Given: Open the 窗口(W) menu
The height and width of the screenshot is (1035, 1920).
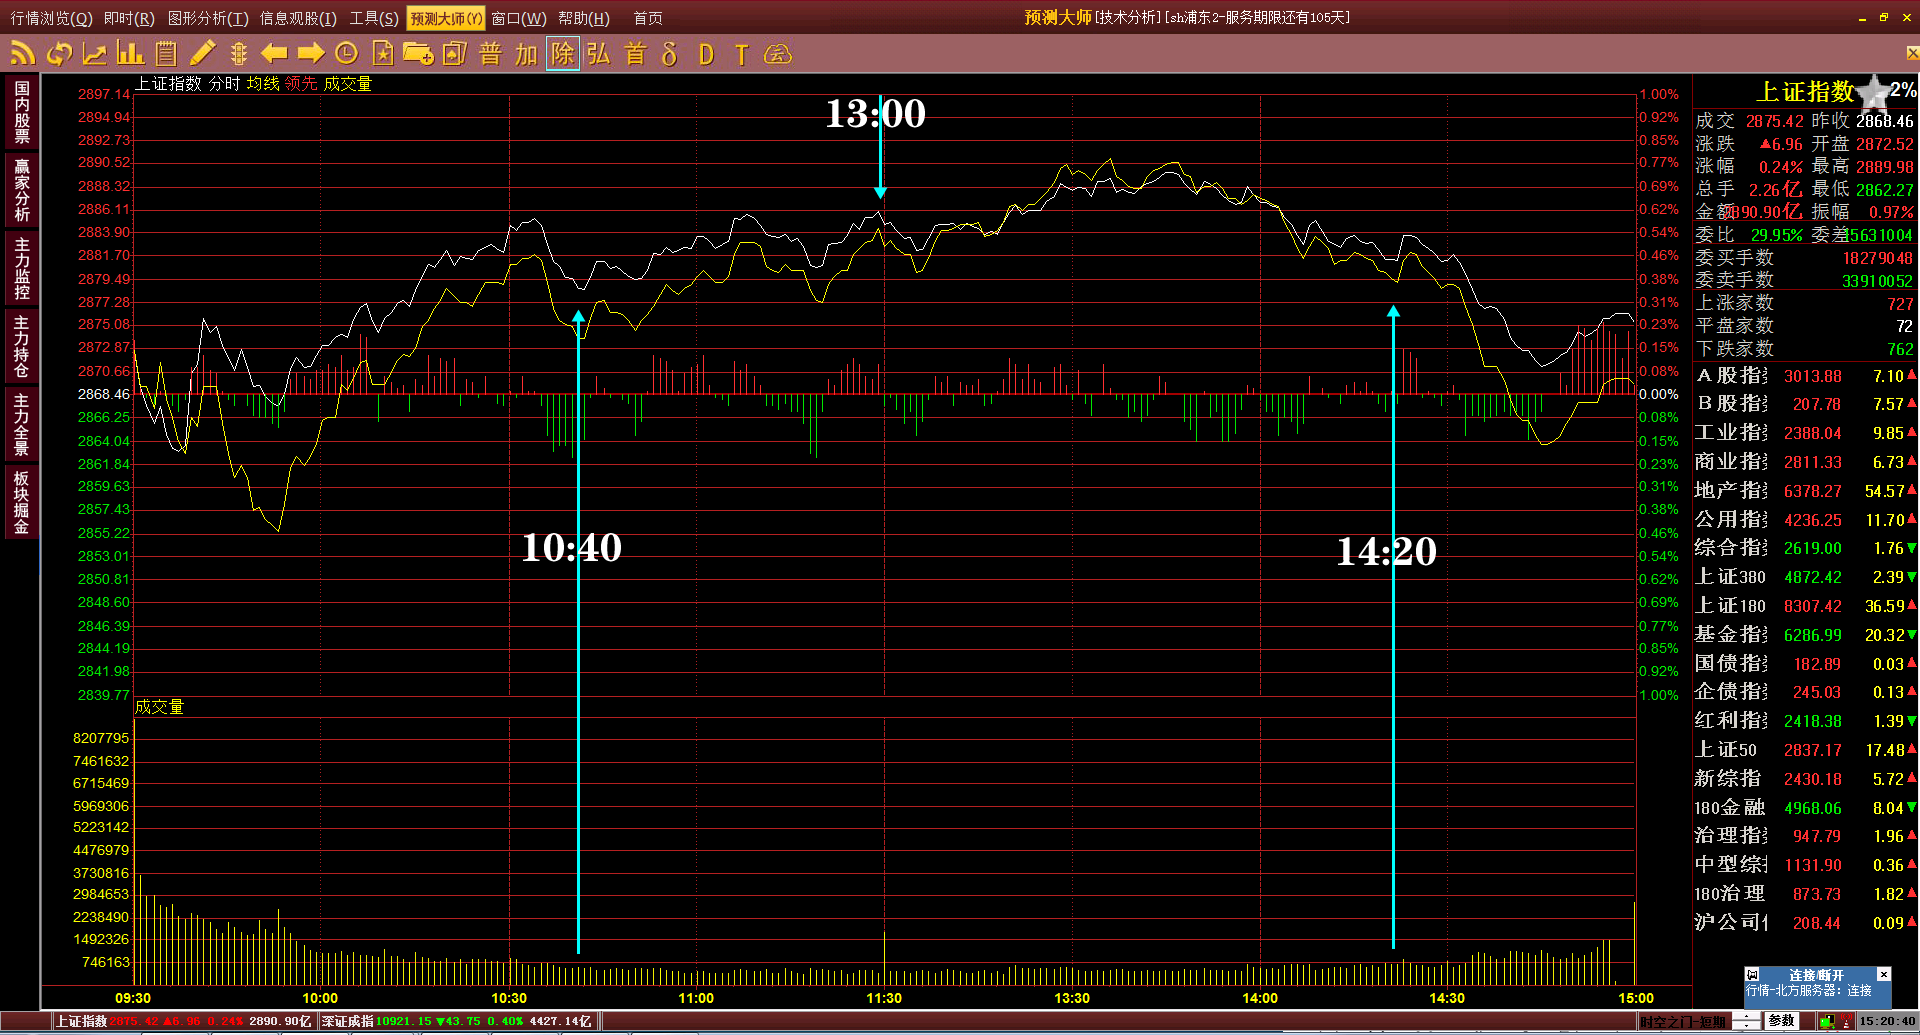Looking at the screenshot, I should tap(519, 18).
